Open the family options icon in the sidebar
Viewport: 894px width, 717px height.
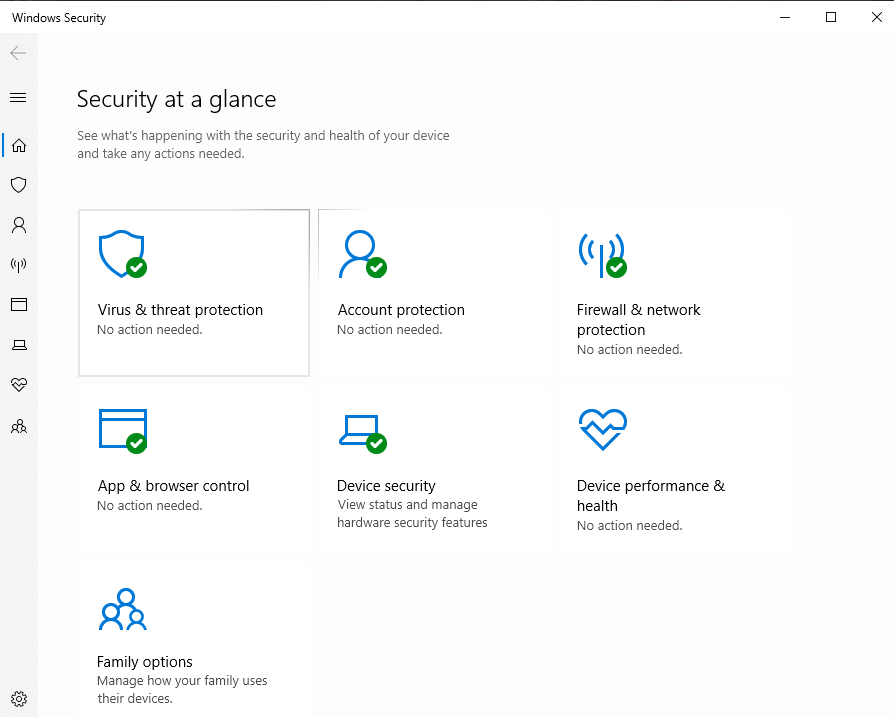(x=19, y=426)
